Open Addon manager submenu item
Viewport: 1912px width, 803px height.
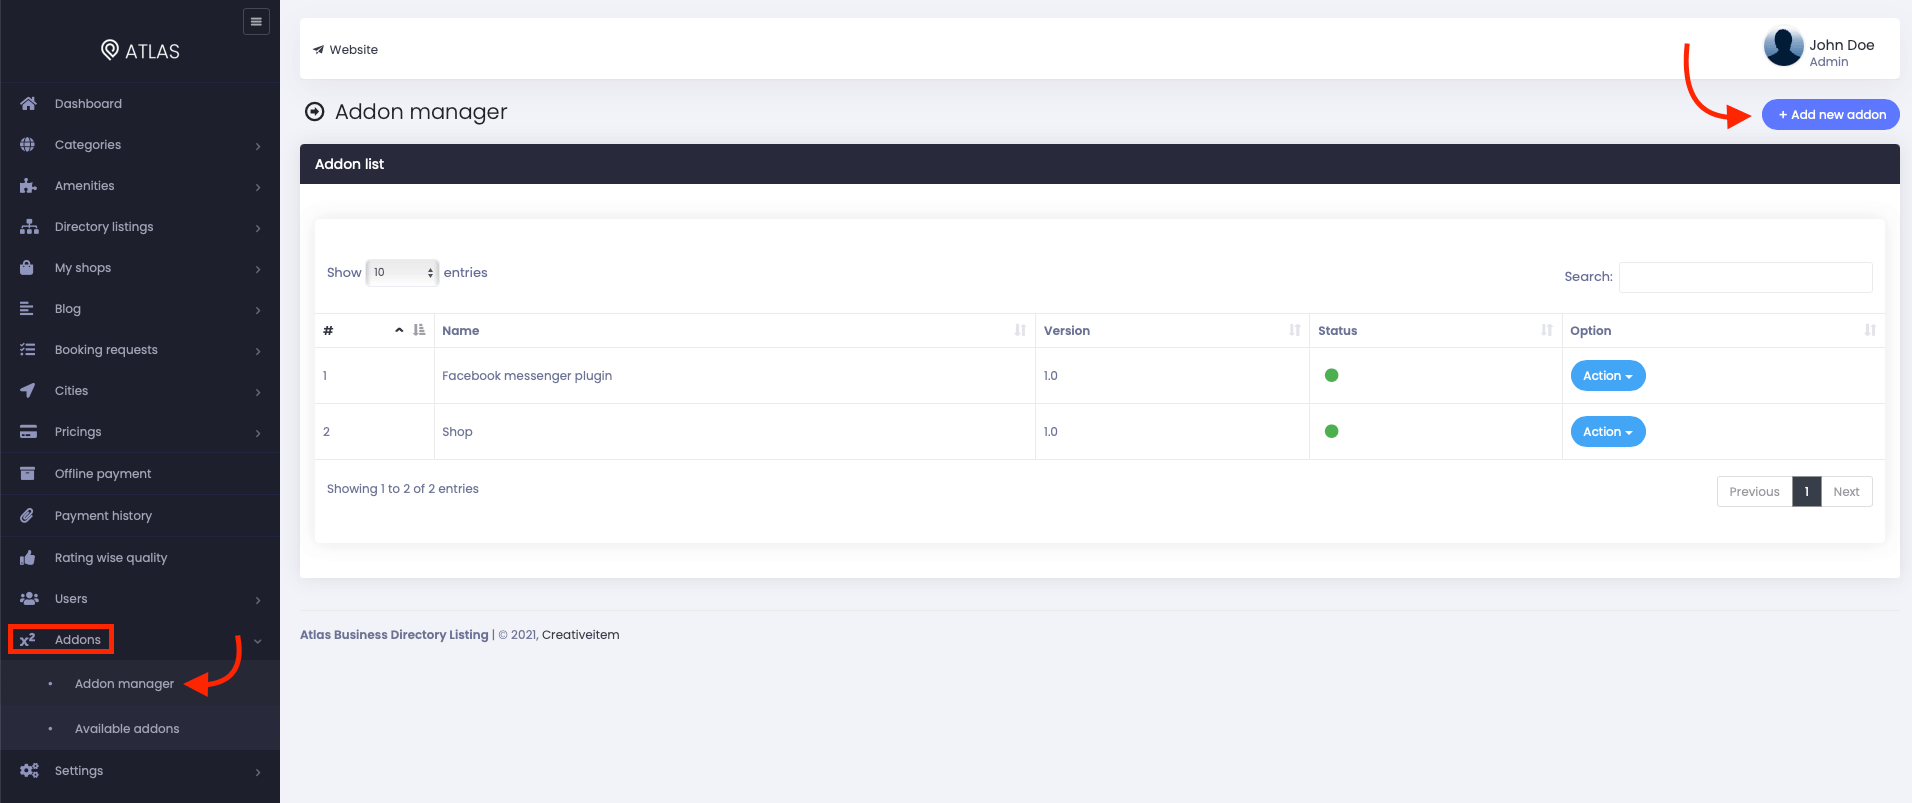pos(124,684)
